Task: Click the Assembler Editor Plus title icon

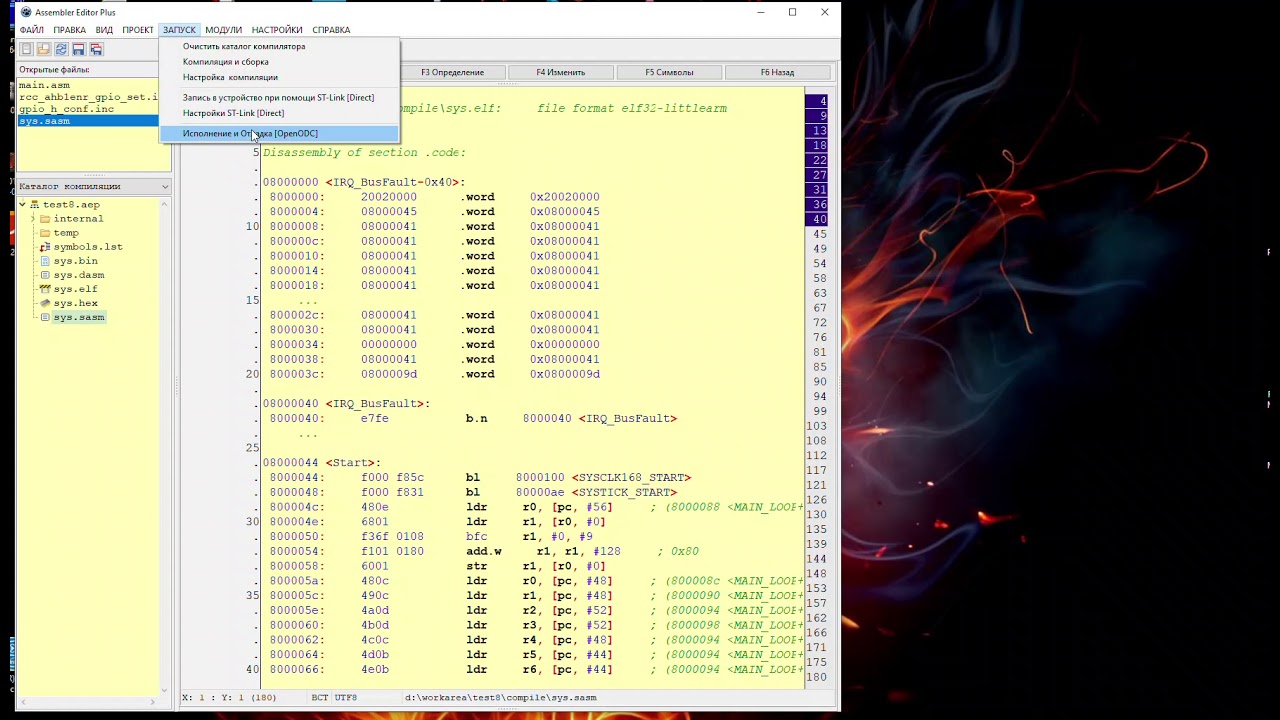Action: click(x=26, y=12)
